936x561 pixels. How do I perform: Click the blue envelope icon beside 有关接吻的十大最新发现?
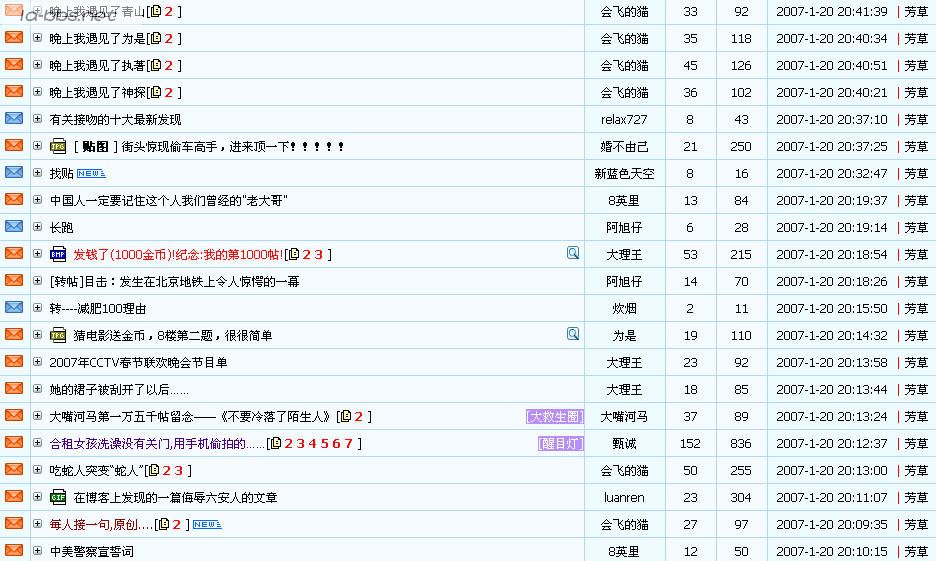point(14,118)
